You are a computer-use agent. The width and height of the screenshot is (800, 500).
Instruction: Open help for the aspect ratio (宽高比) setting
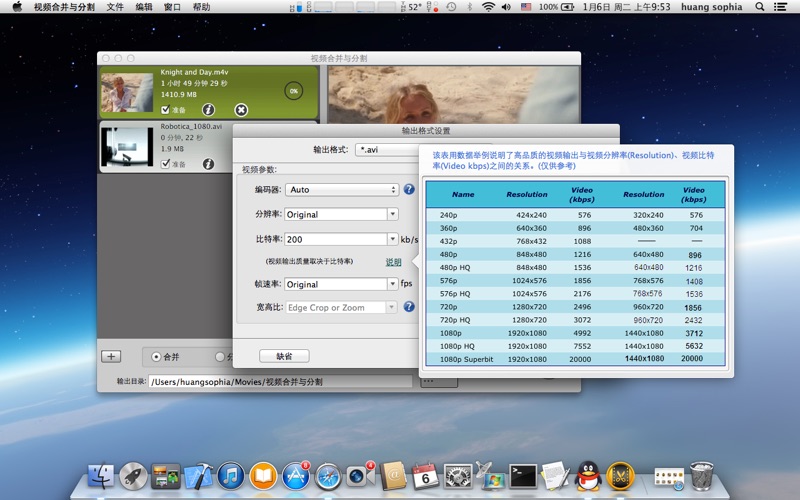[409, 307]
